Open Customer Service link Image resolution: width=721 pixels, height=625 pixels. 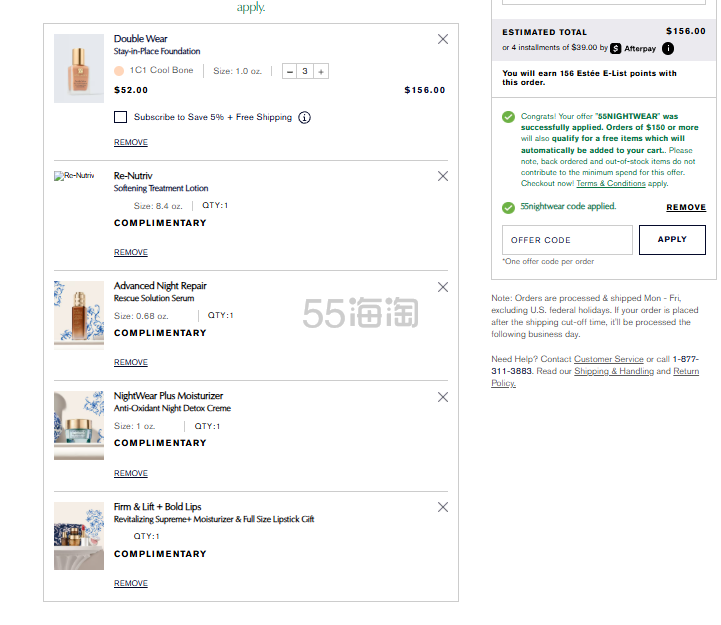pos(608,359)
